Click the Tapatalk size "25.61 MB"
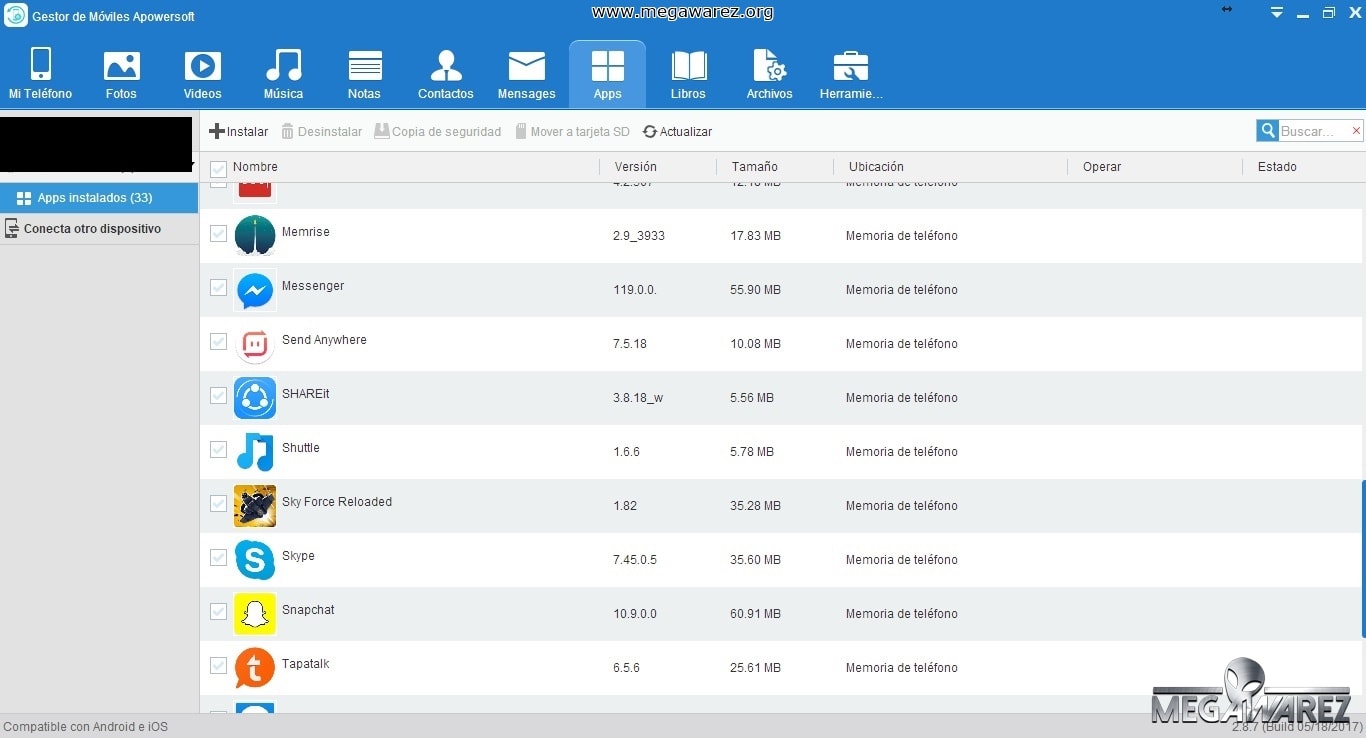Screen dimensions: 1366x738 [x=755, y=668]
